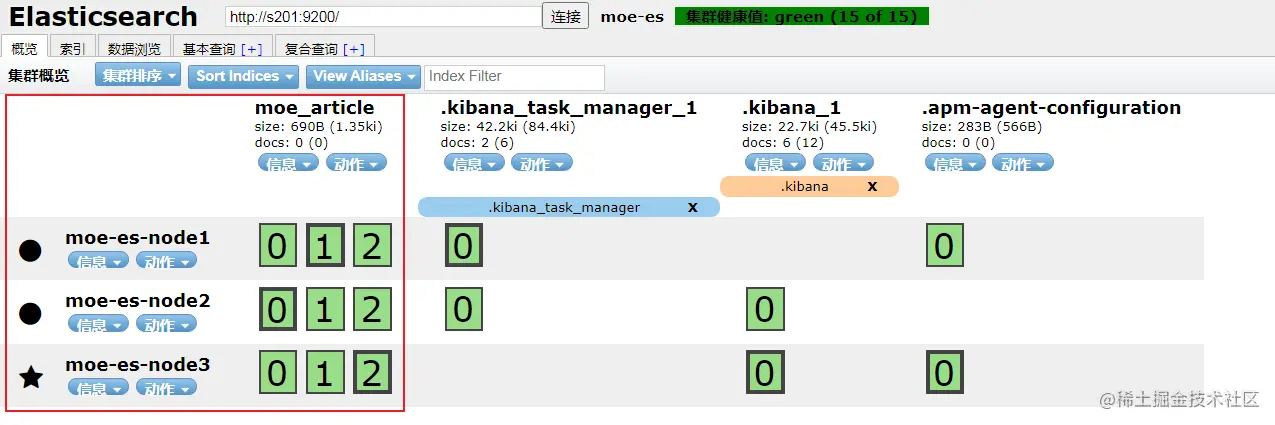Select the moe-es-node3 master star icon
This screenshot has height=425, width=1275.
tap(31, 377)
